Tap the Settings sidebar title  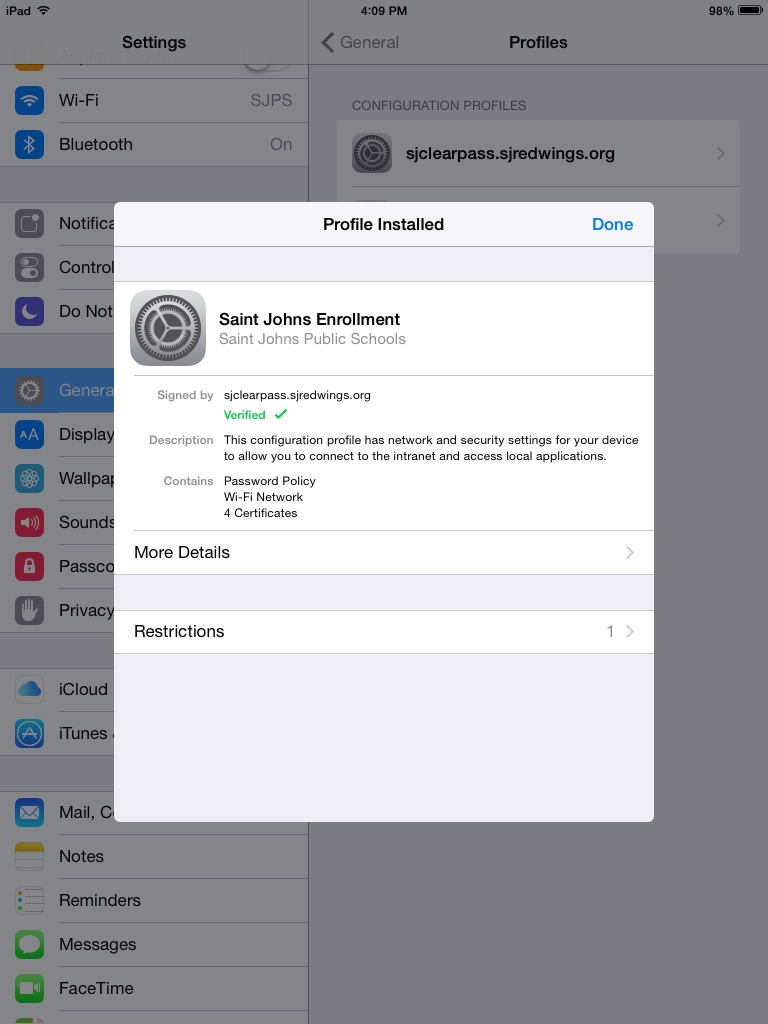pyautogui.click(x=154, y=42)
